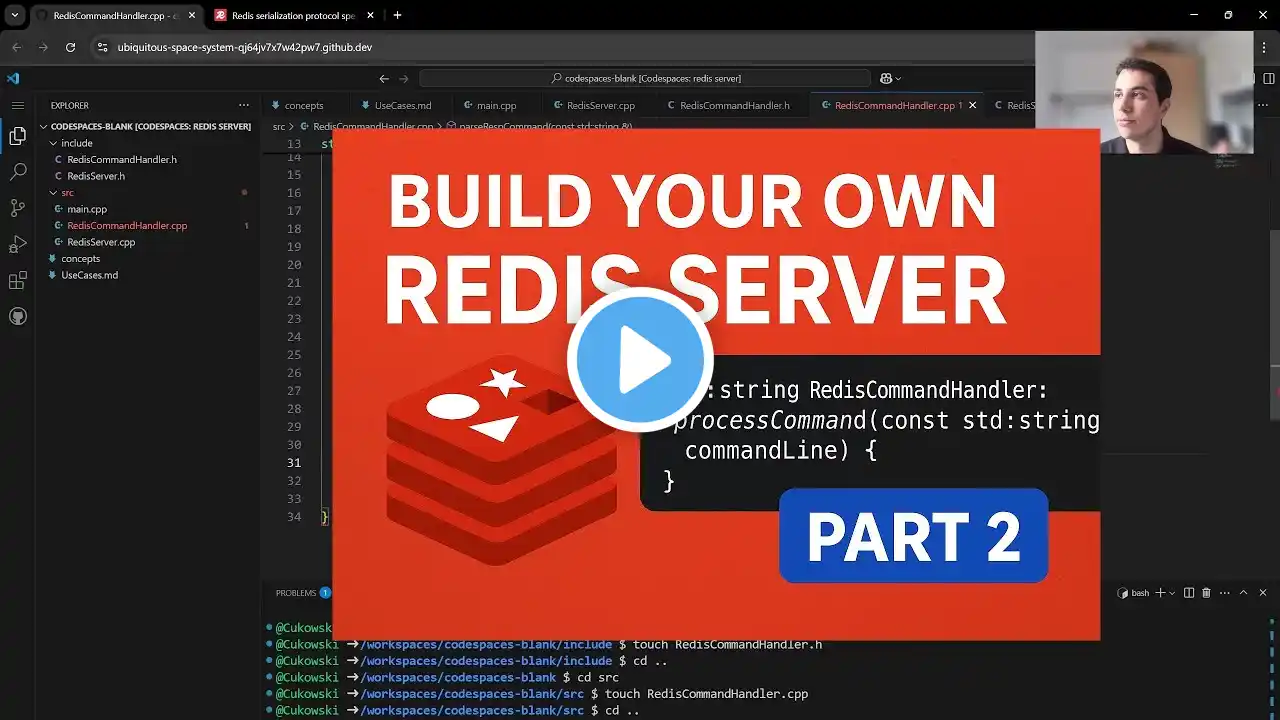Open RedisServer.h in the file explorer
Viewport: 1280px width, 720px height.
click(x=96, y=176)
